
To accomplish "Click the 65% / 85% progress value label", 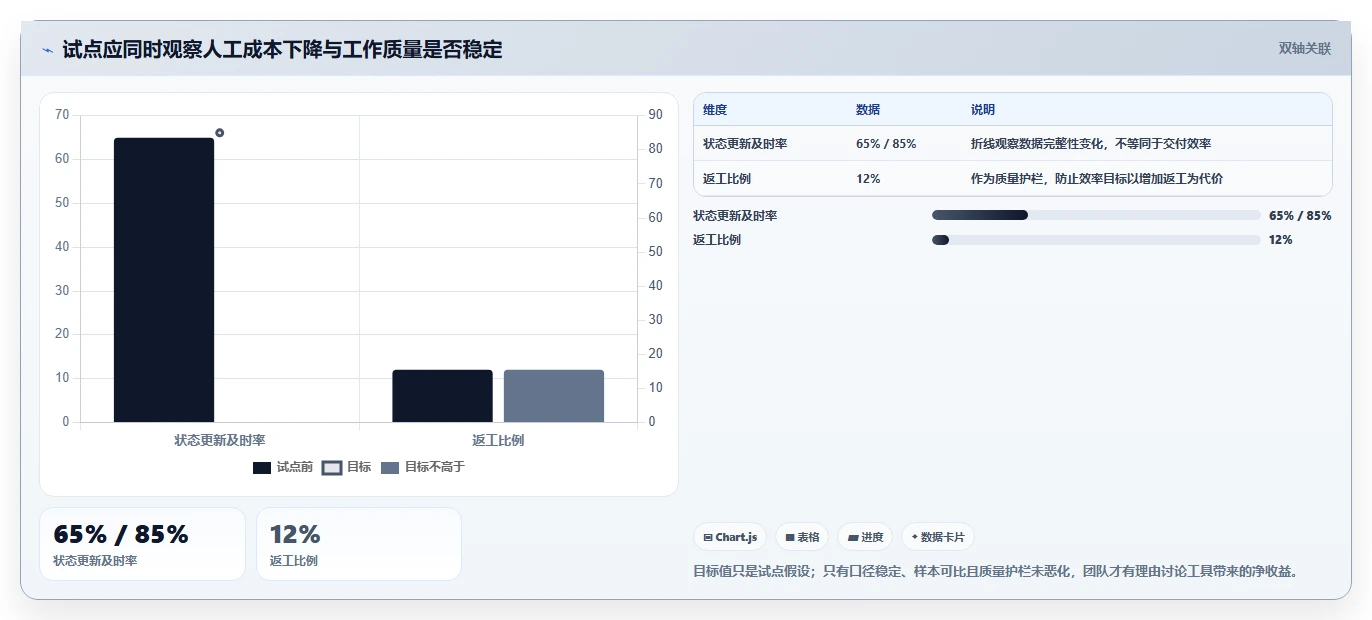I will coord(1300,215).
